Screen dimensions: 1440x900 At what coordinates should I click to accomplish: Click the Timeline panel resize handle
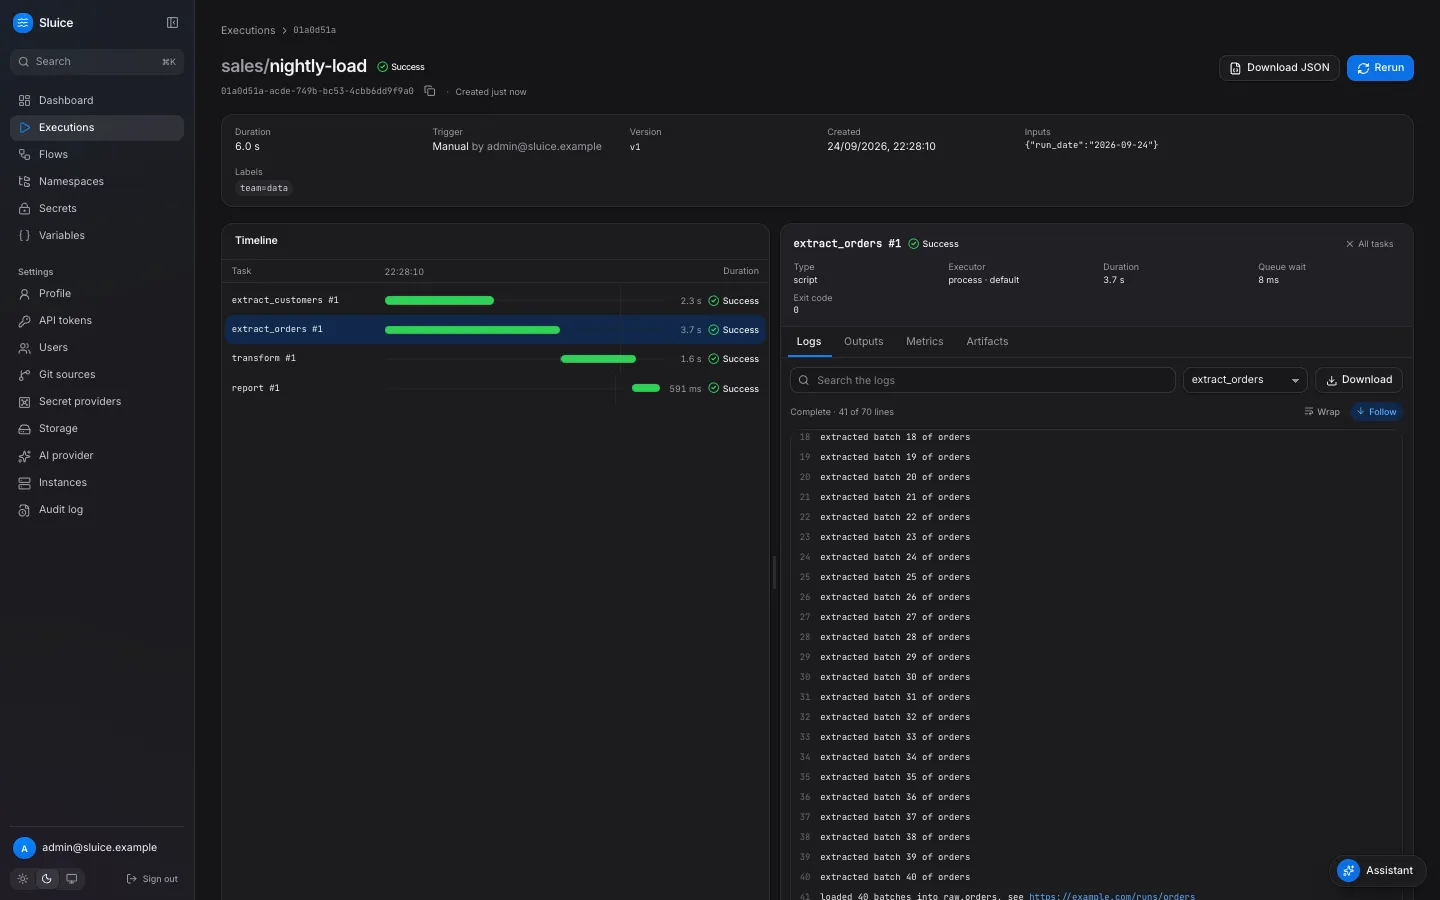pos(775,573)
